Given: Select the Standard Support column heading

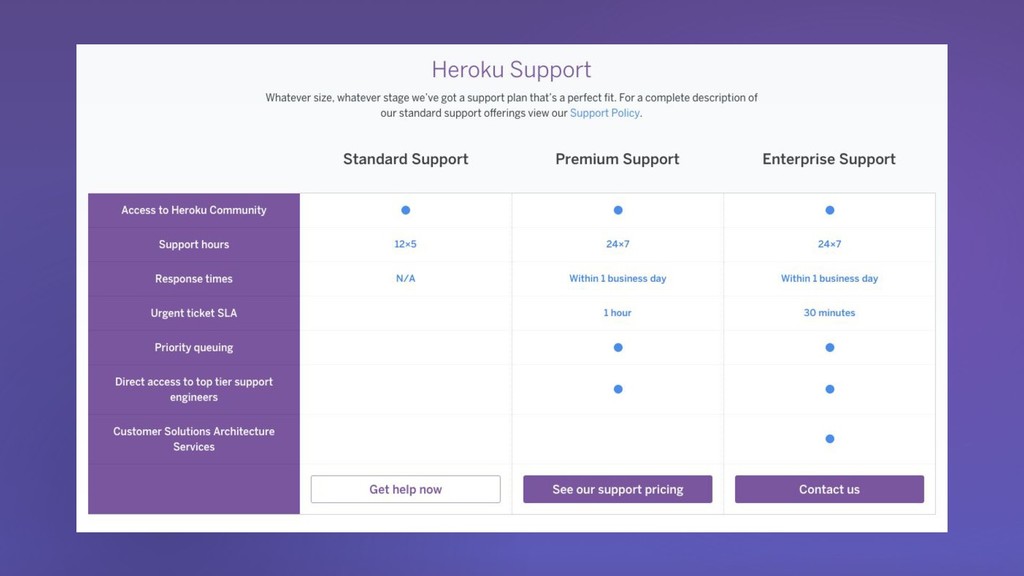Looking at the screenshot, I should pyautogui.click(x=405, y=159).
